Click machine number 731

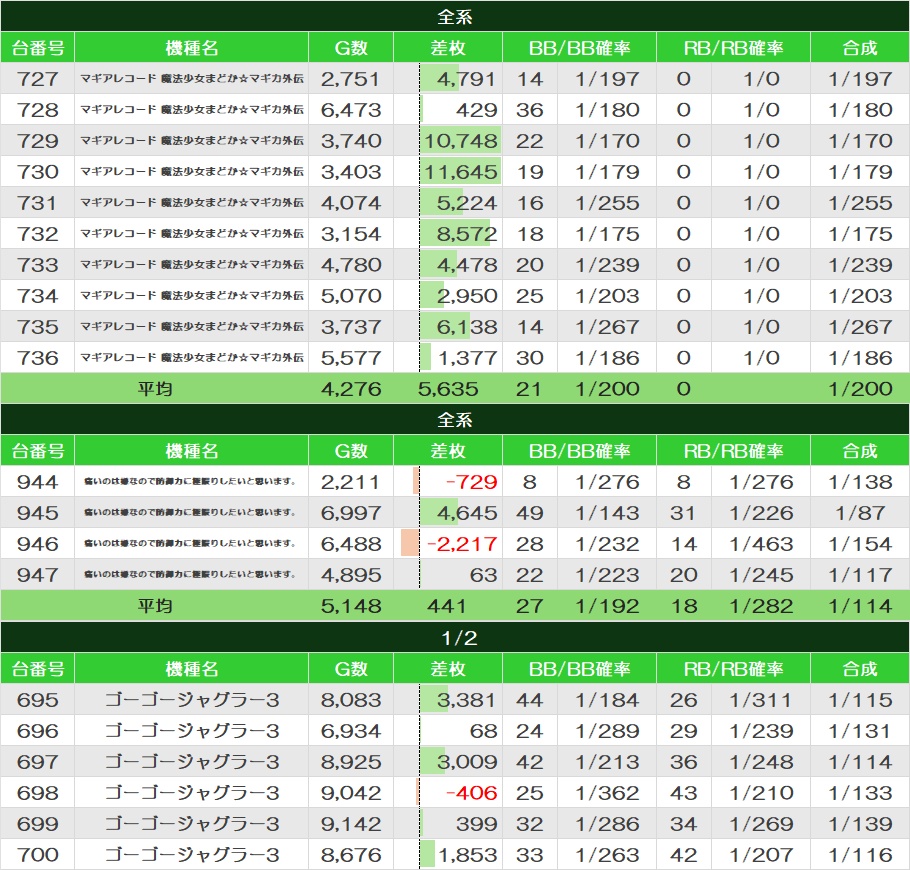click(38, 203)
